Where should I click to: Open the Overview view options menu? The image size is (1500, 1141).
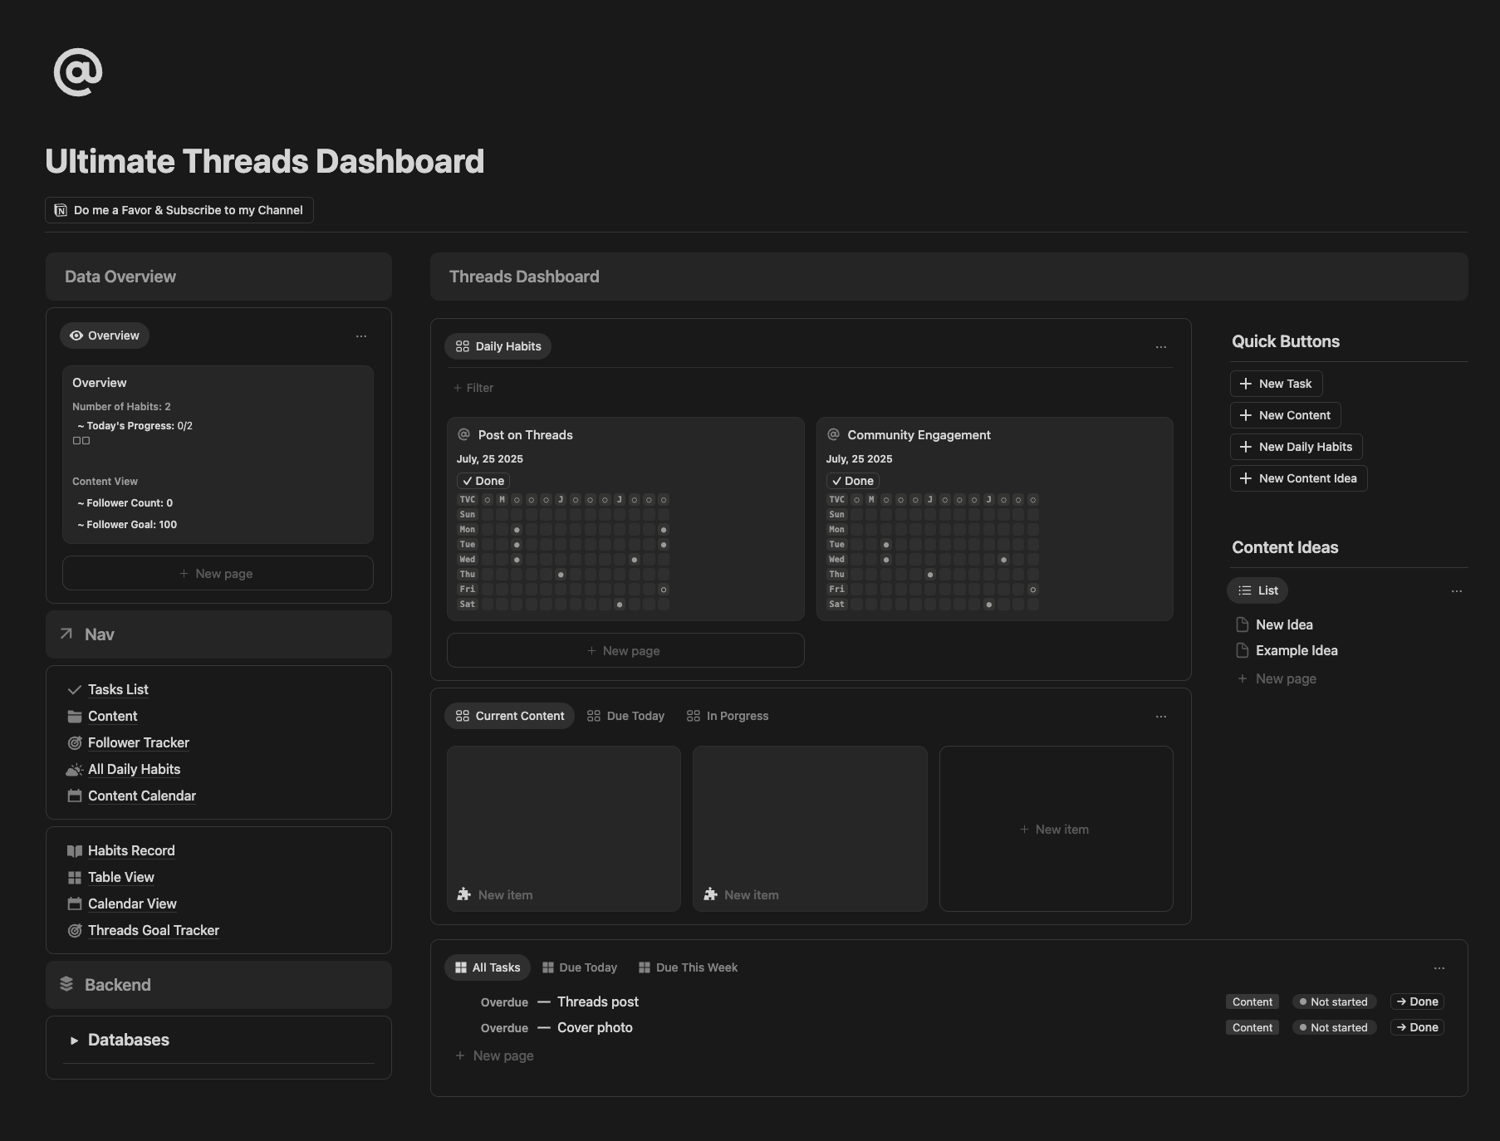(361, 336)
